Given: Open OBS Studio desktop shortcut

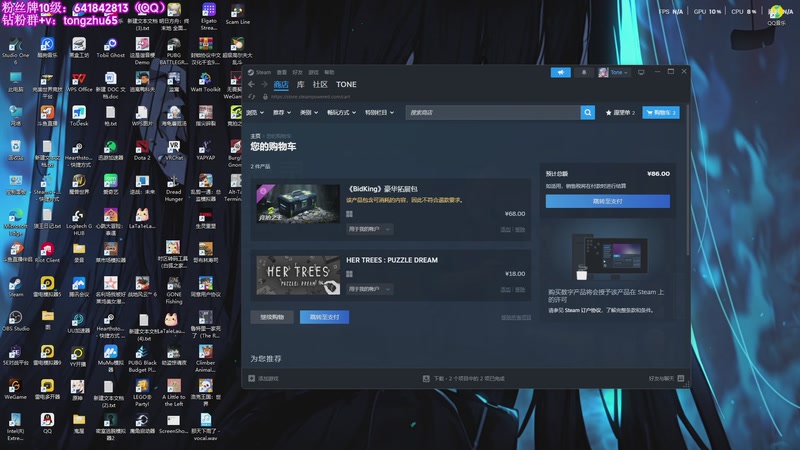Looking at the screenshot, I should 15,321.
